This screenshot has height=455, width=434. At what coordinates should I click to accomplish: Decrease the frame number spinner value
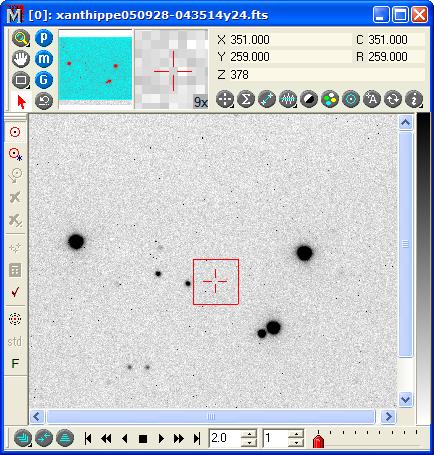pyautogui.click(x=296, y=443)
